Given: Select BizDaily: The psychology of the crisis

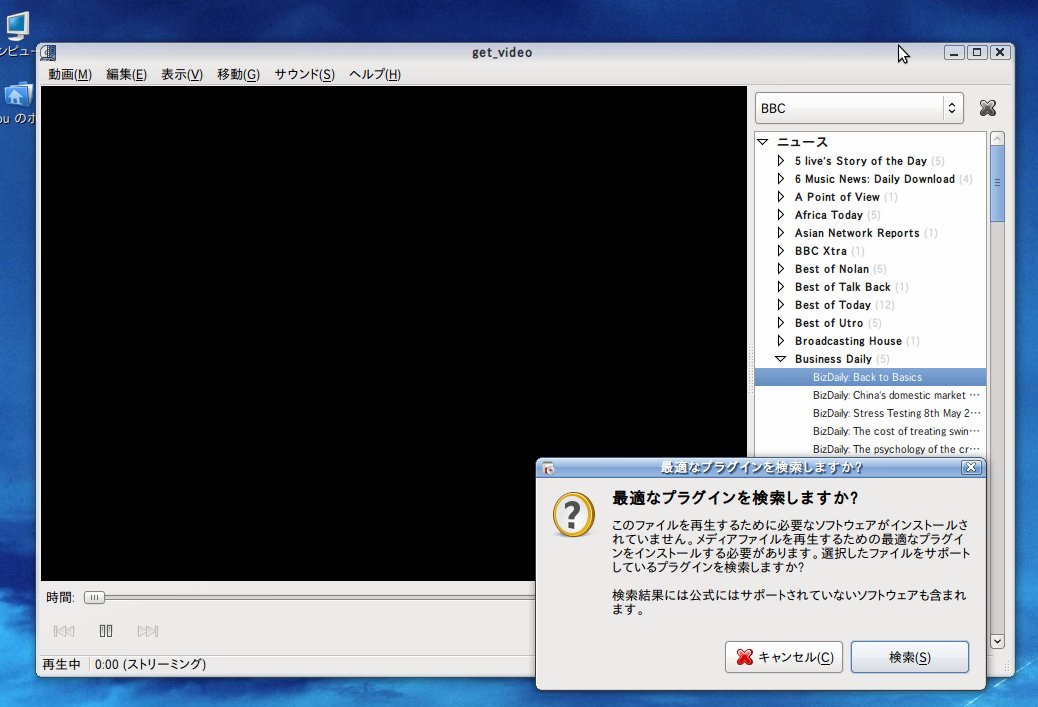Looking at the screenshot, I should click(x=871, y=449).
